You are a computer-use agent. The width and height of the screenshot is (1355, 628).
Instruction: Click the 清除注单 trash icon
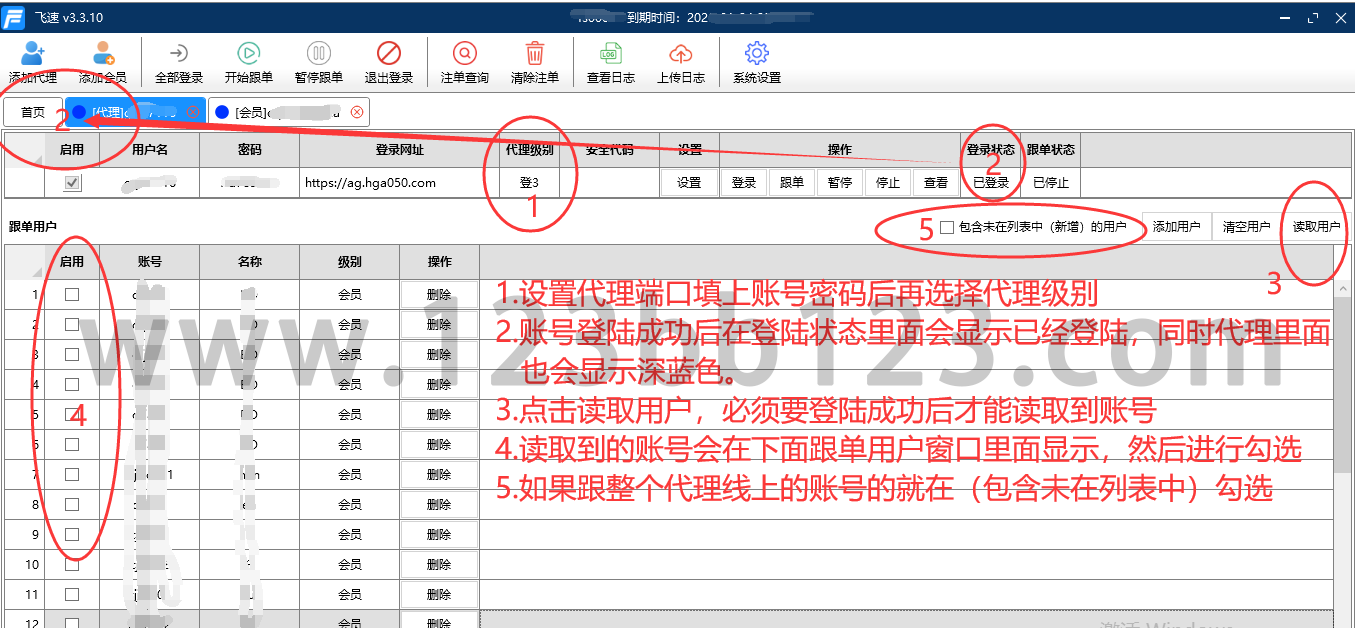pos(535,55)
